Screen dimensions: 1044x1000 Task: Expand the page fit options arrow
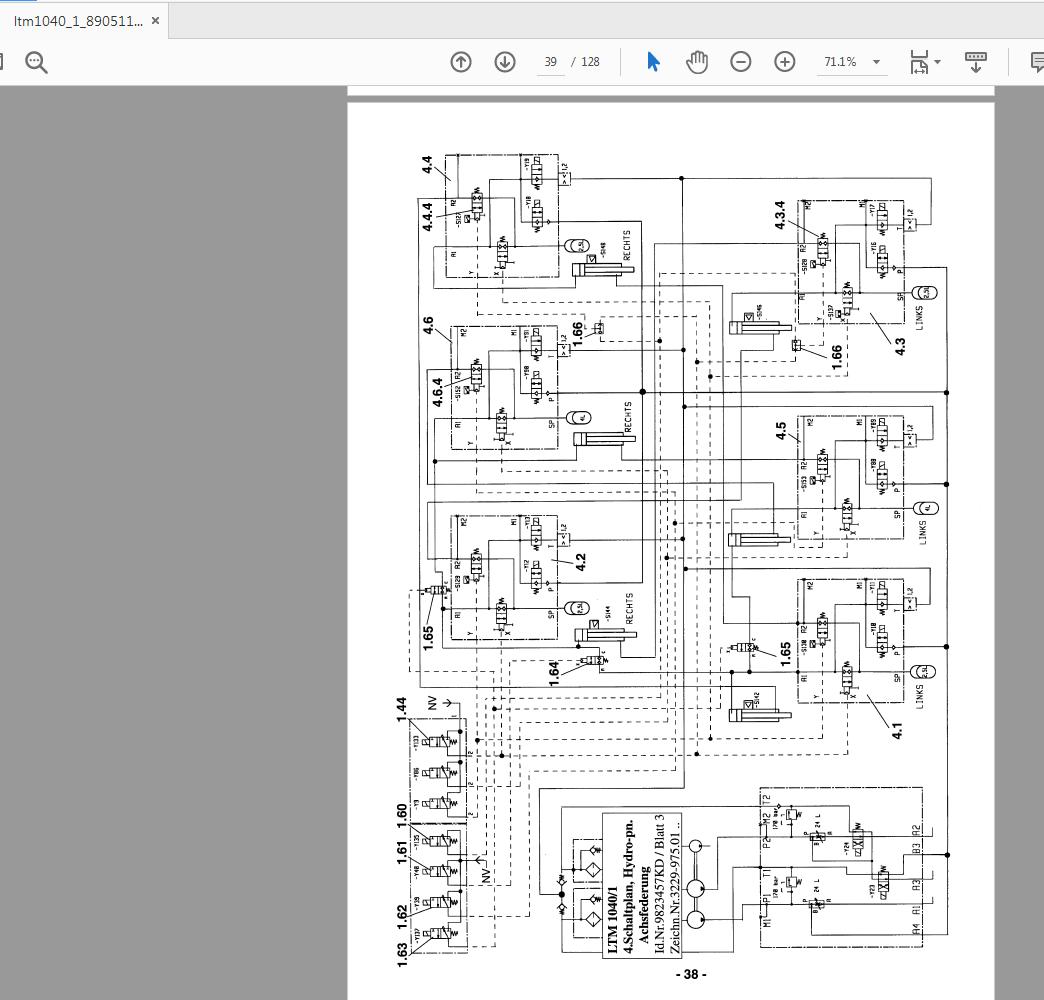937,62
